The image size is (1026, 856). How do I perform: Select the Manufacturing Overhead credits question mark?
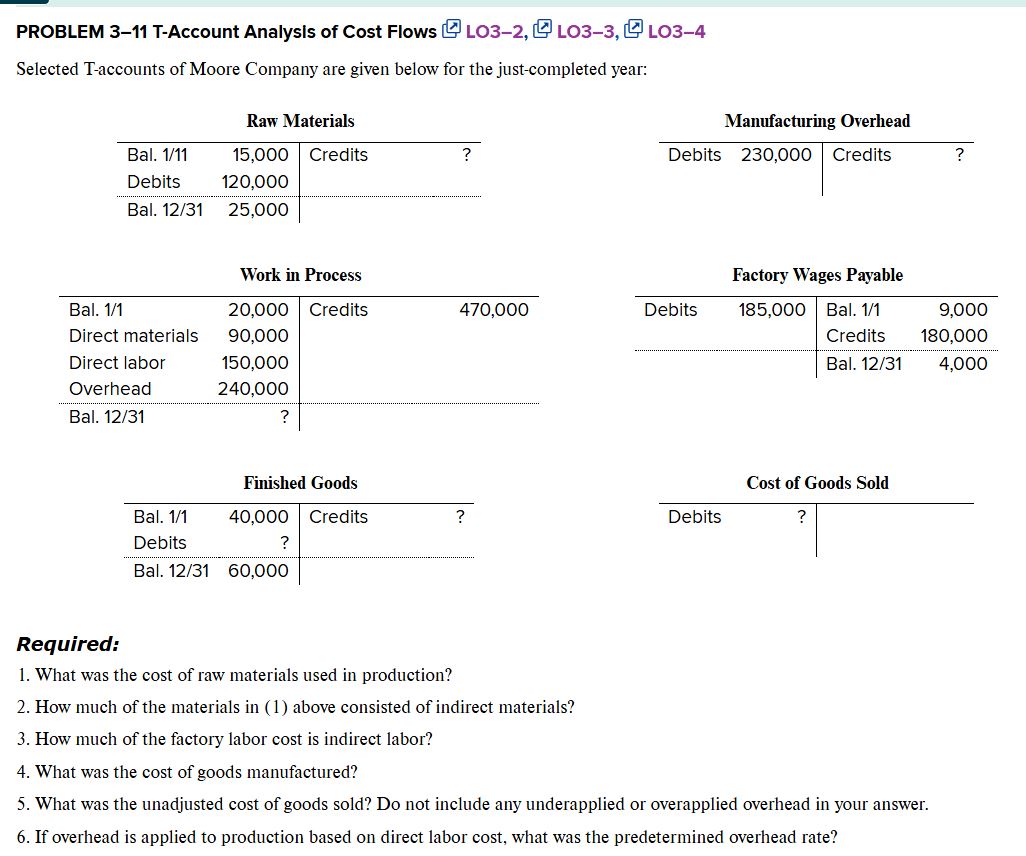click(959, 155)
